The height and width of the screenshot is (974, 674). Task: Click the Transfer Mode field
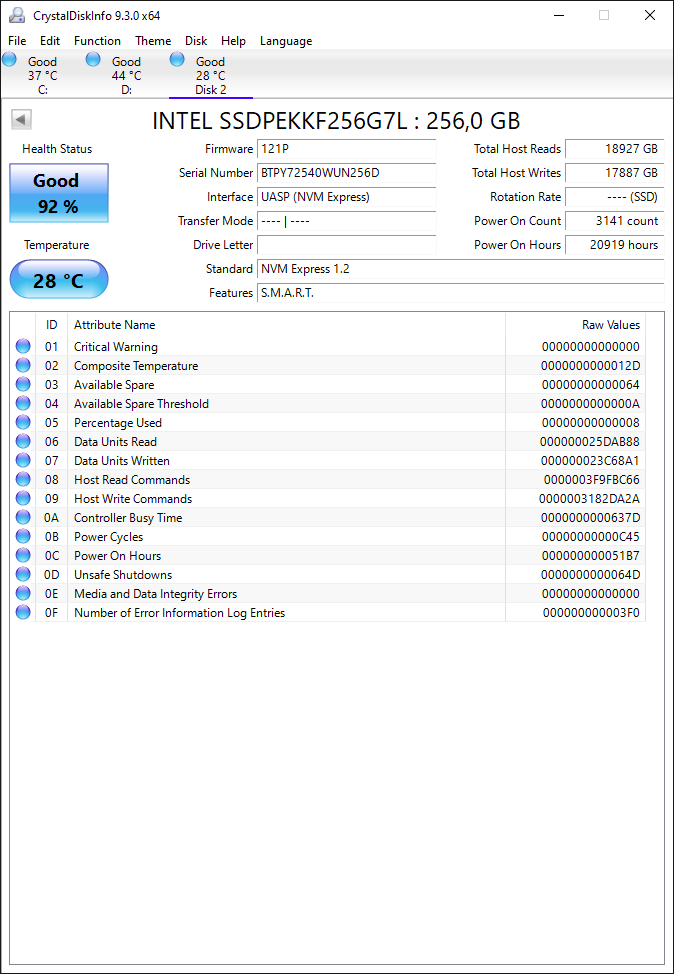pos(347,221)
